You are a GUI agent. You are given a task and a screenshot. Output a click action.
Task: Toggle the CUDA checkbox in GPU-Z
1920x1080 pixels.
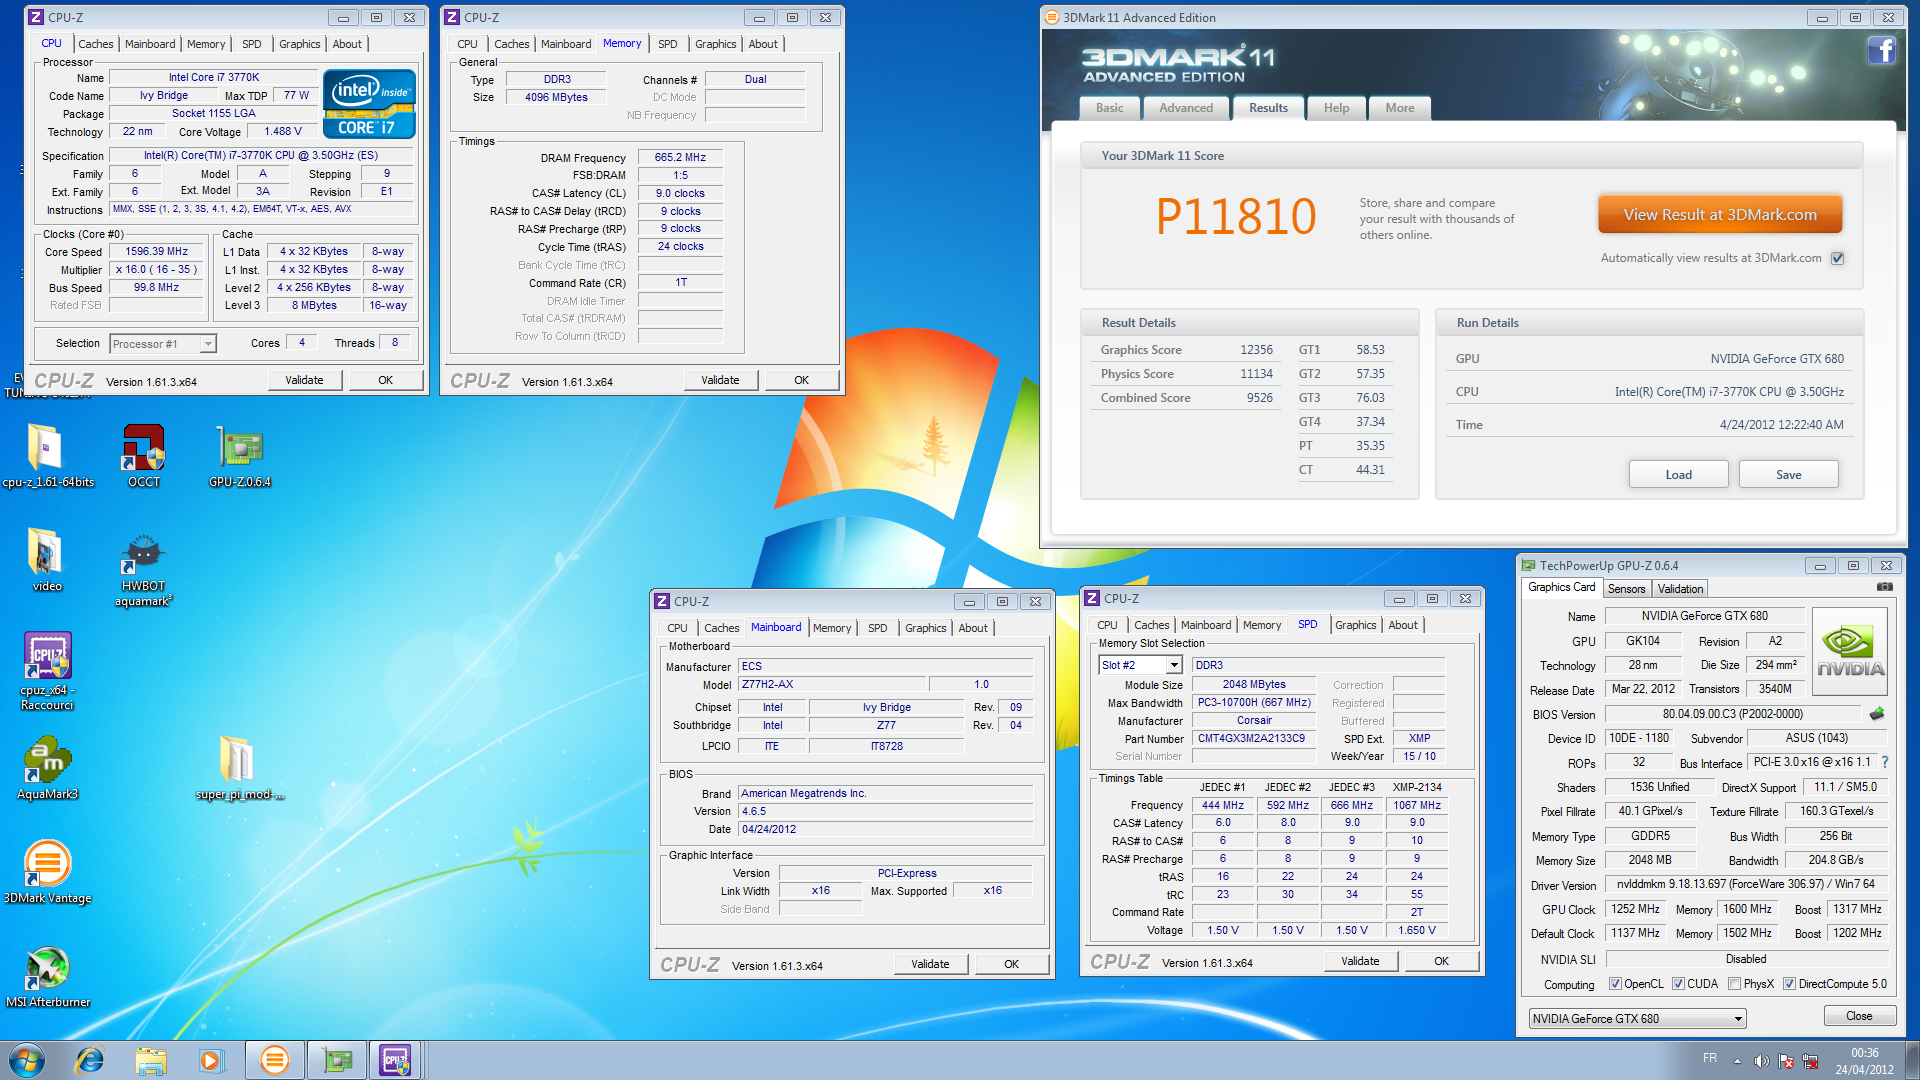(x=1678, y=984)
